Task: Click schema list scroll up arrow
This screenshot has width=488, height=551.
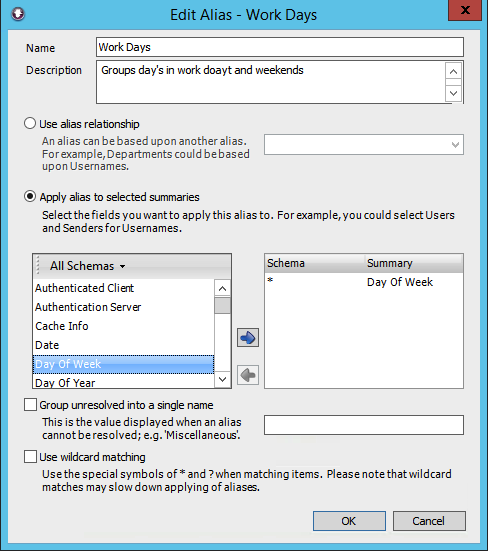Action: [222, 289]
